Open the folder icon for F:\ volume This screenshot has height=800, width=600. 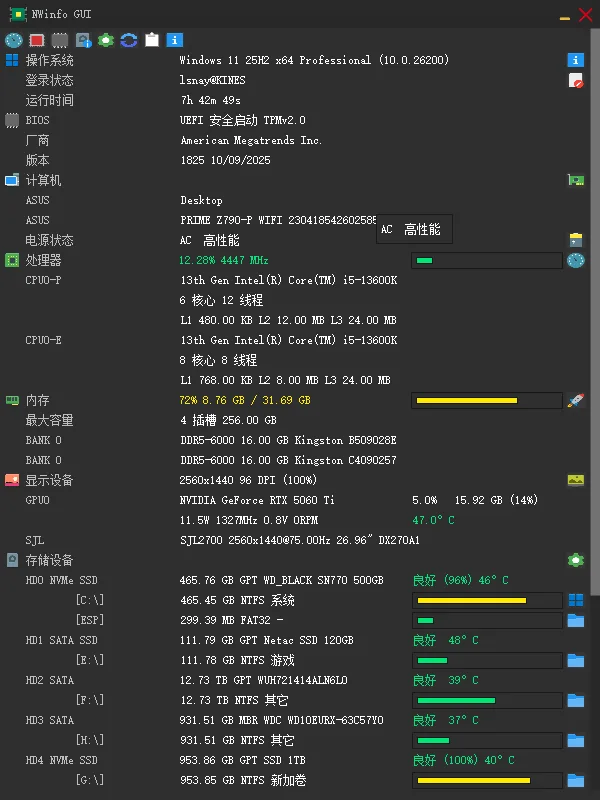coord(576,700)
